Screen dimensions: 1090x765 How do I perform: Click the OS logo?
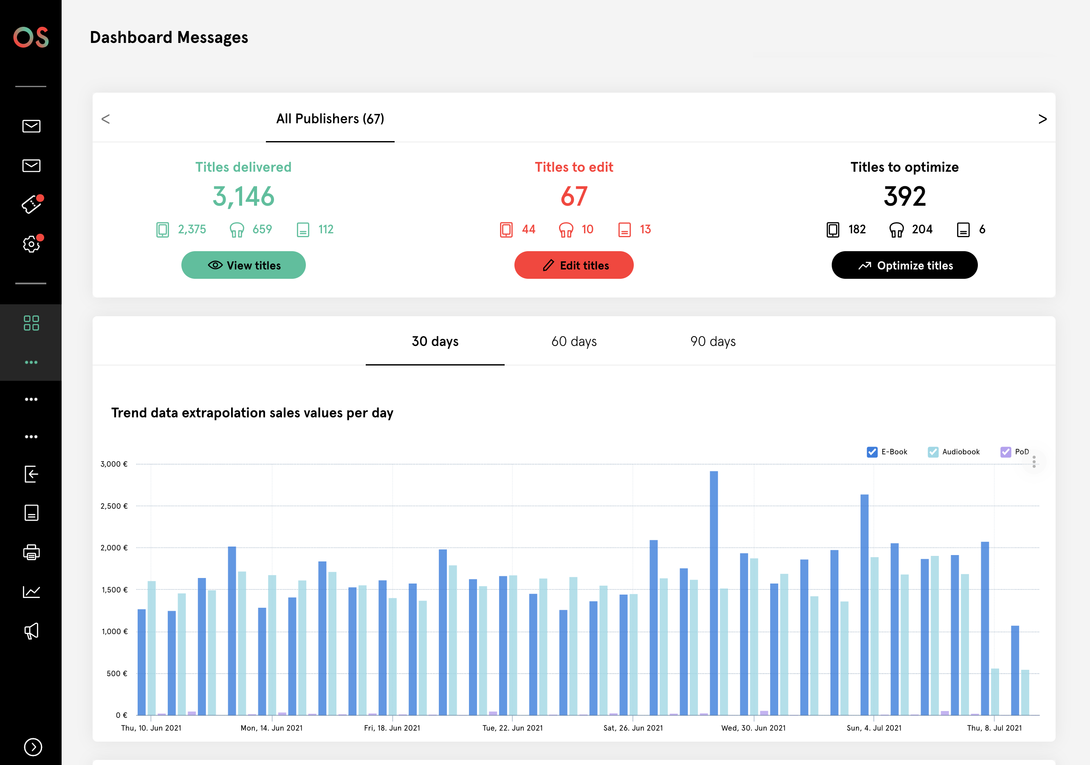tap(30, 38)
